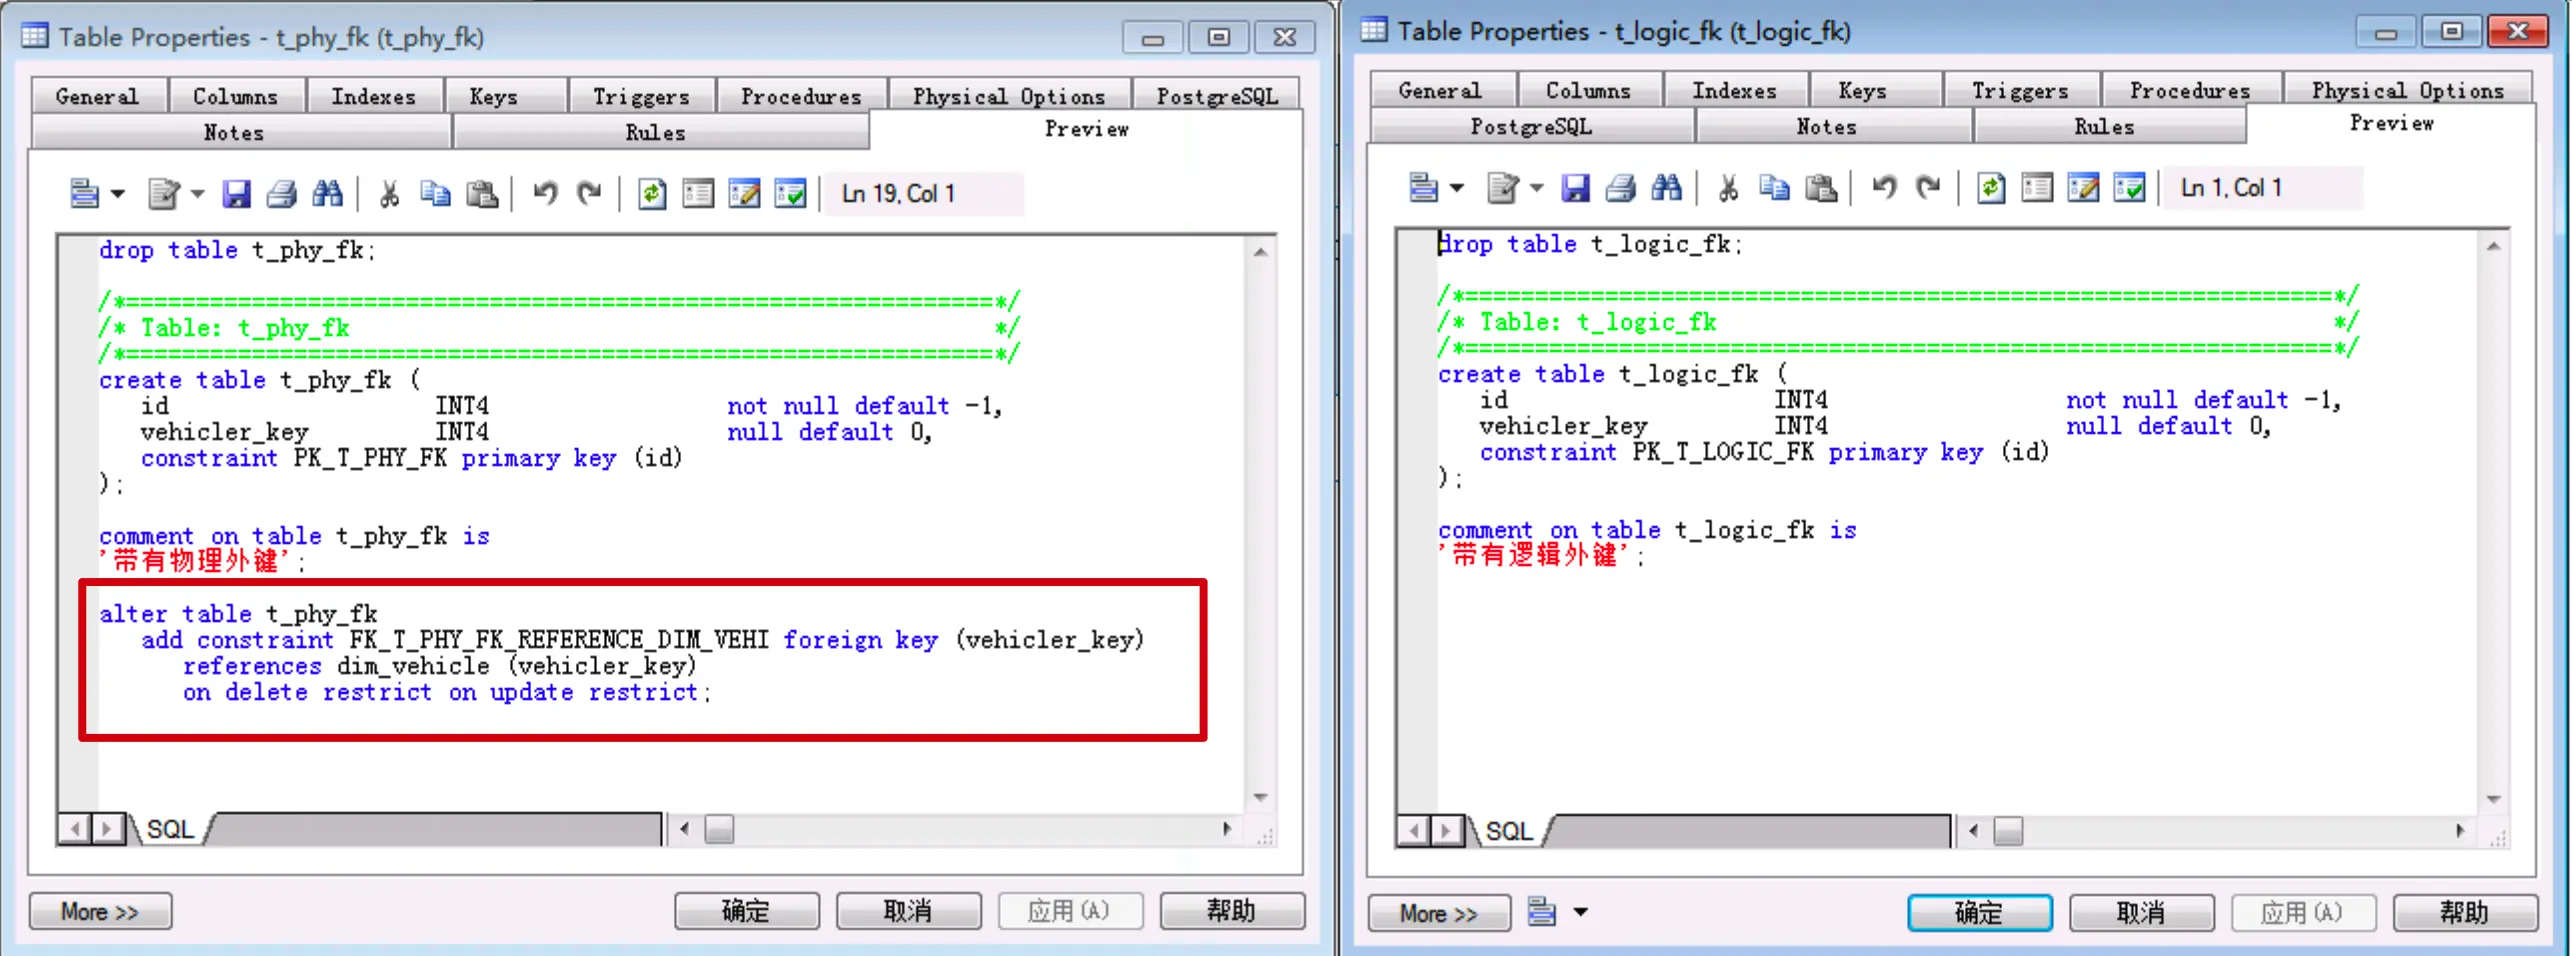
Task: Click Refresh icon in t_logic_fk preview toolbar
Action: pos(1991,187)
